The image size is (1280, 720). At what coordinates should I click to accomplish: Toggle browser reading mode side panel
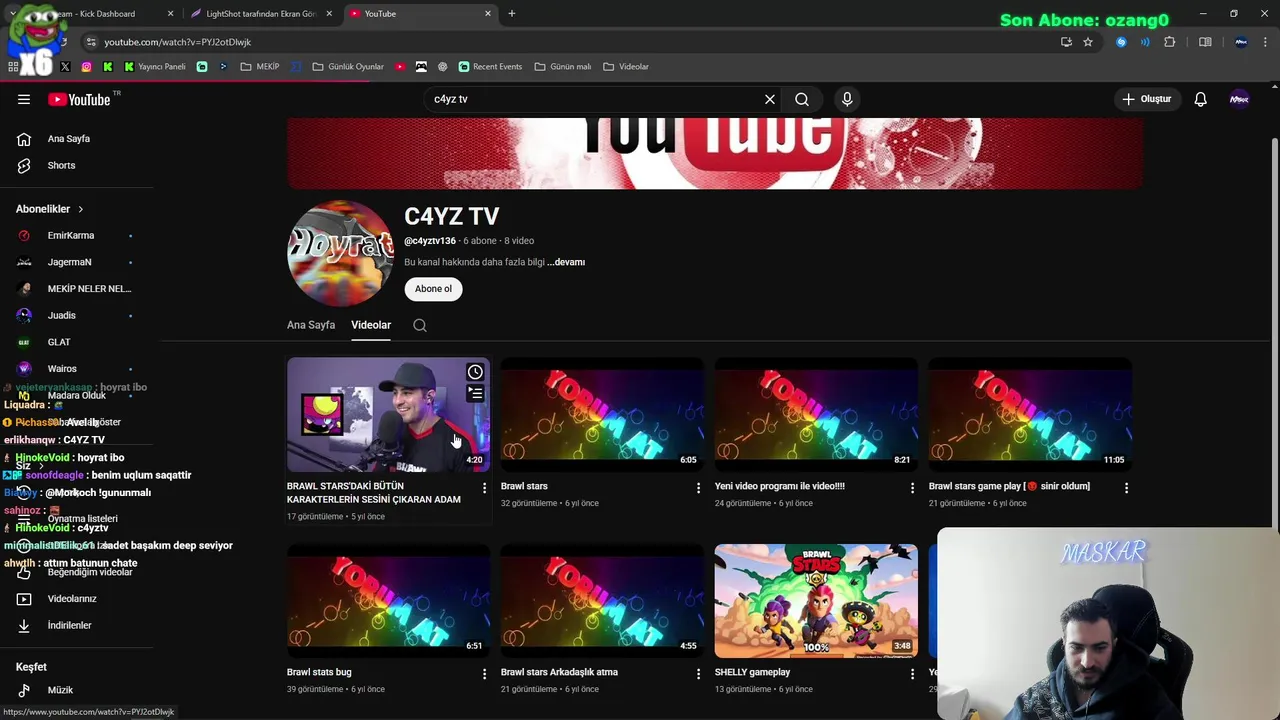coord(1205,42)
